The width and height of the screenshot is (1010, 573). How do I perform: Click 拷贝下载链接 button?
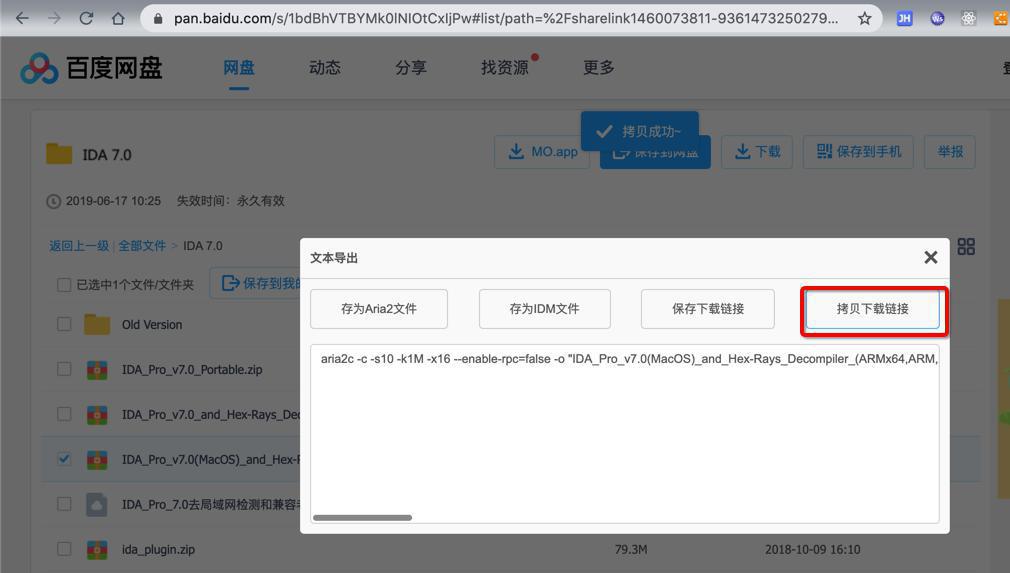coord(873,309)
